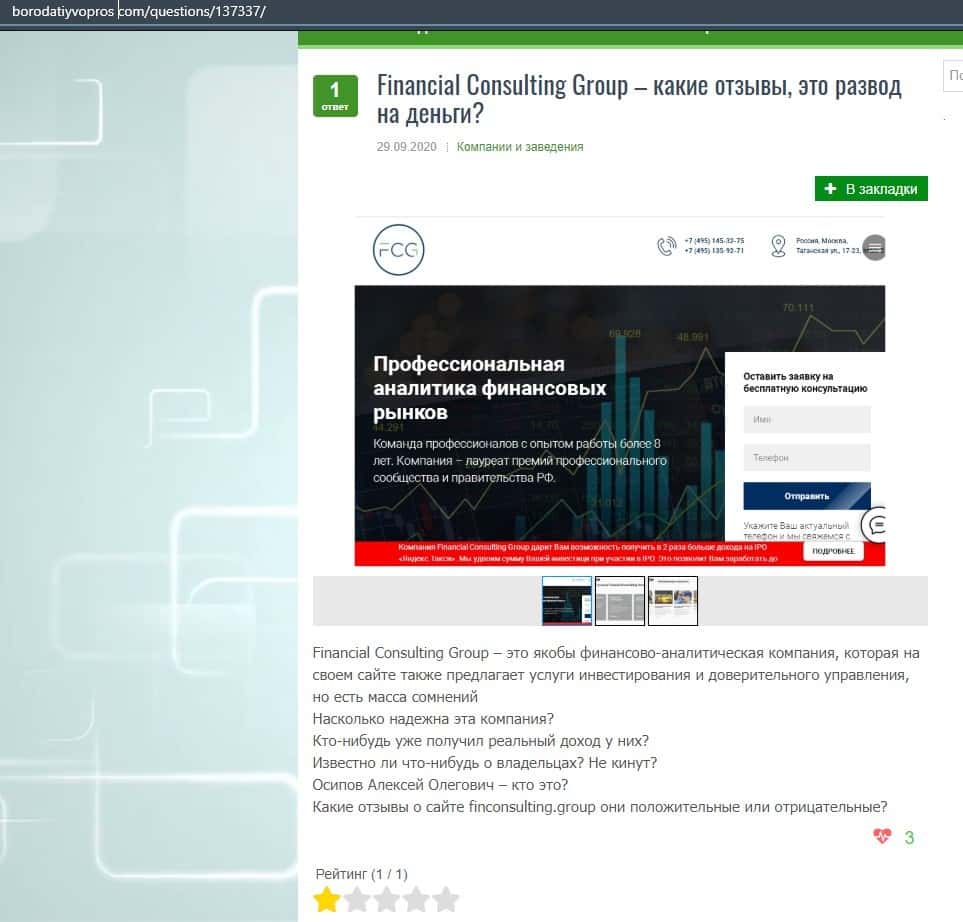This screenshot has width=963, height=922.
Task: Click the red IPO promotion banner text
Action: pyautogui.click(x=588, y=553)
